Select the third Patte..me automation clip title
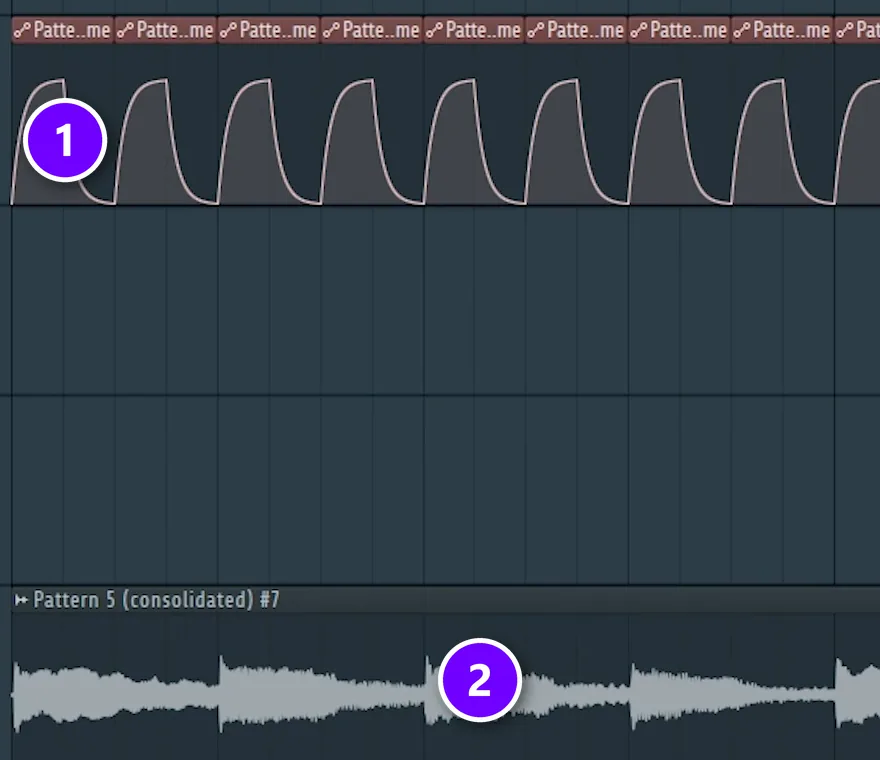 point(278,30)
